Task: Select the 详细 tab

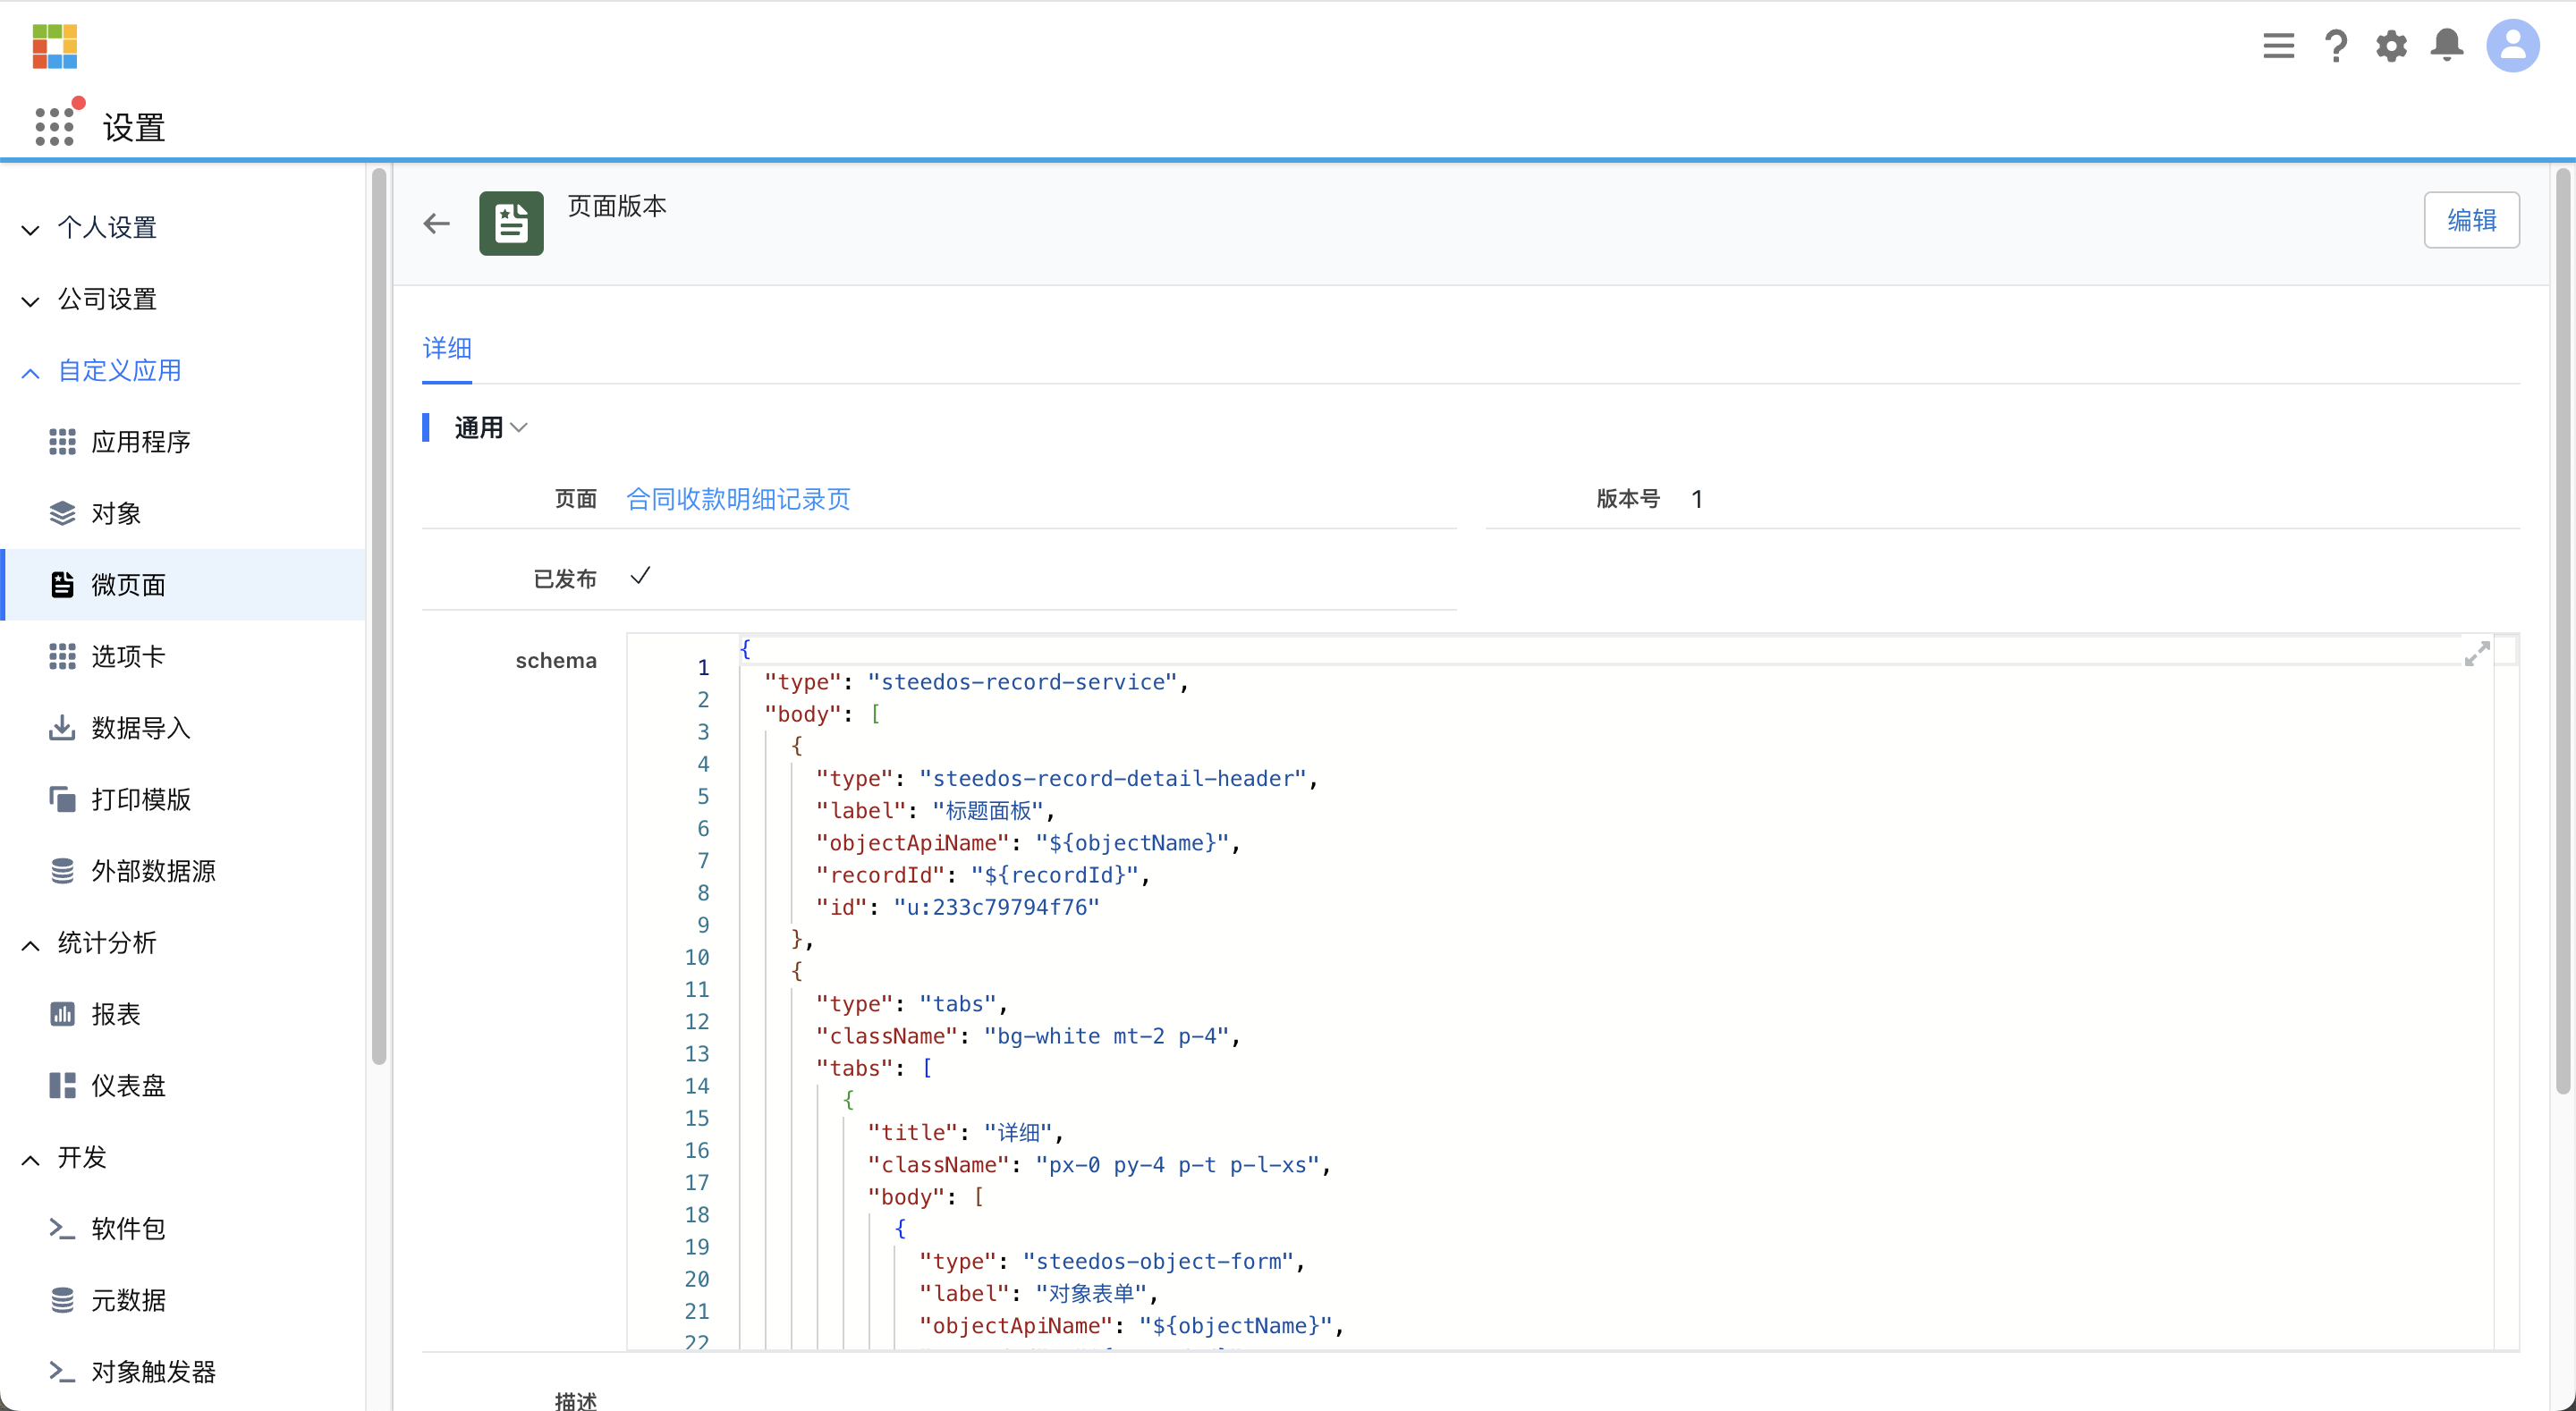Action: (446, 348)
